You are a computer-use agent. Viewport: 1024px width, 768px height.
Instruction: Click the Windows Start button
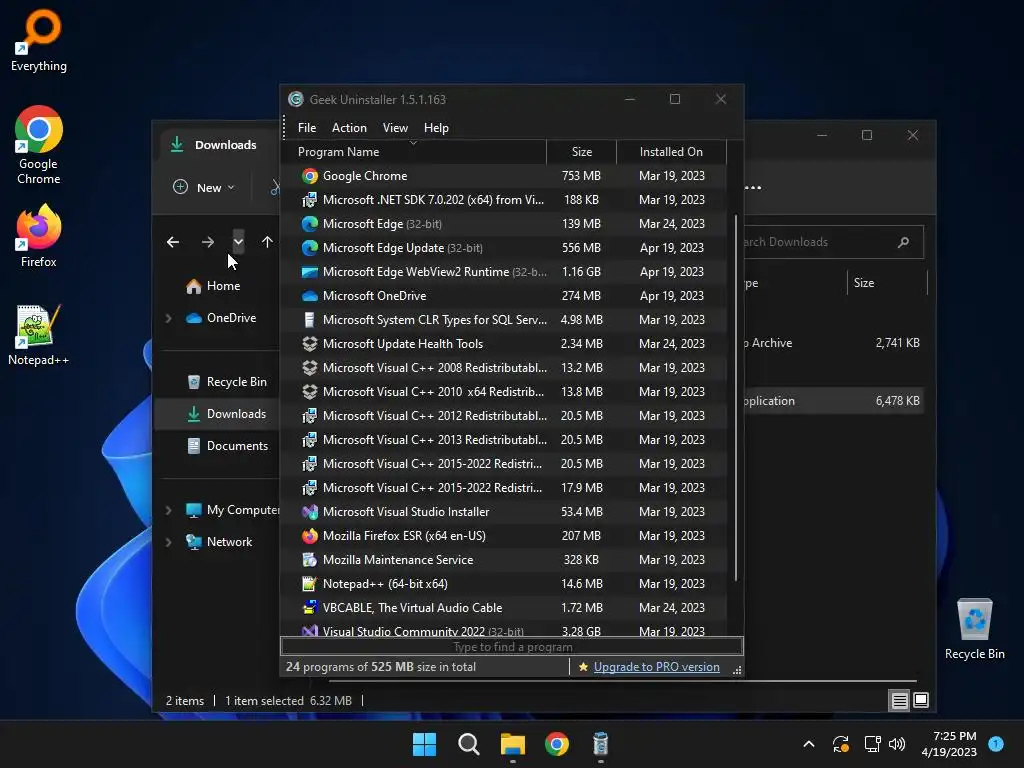(x=424, y=744)
